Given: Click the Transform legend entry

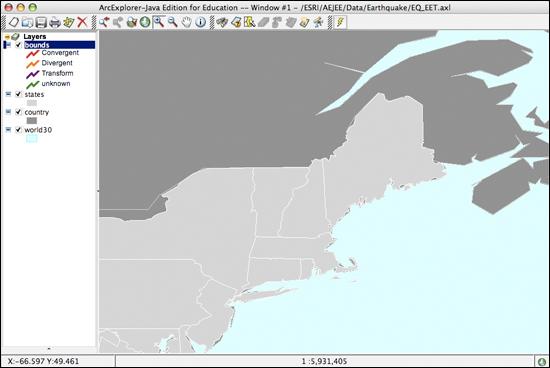Looking at the screenshot, I should [57, 73].
